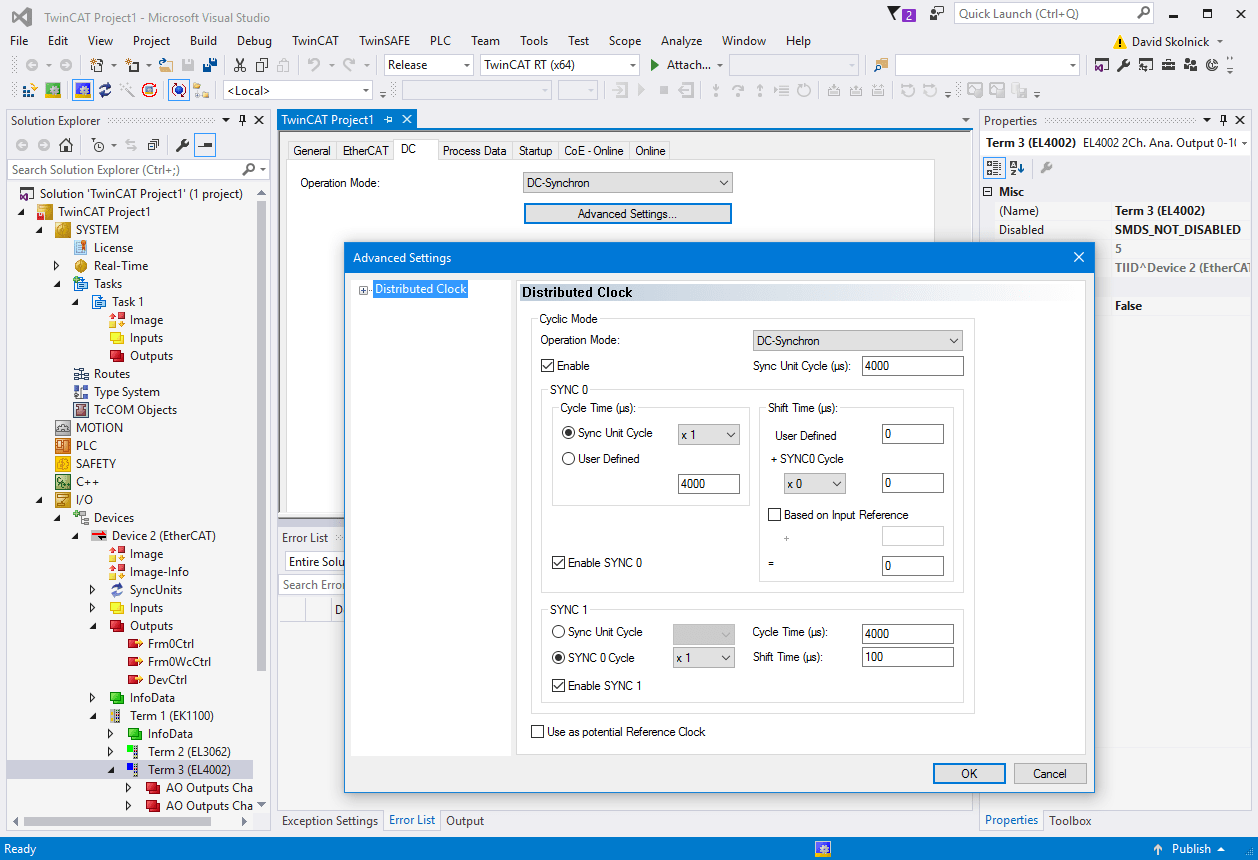This screenshot has height=860, width=1258.
Task: Open the Operation Mode dropdown in dialog
Action: coord(857,341)
